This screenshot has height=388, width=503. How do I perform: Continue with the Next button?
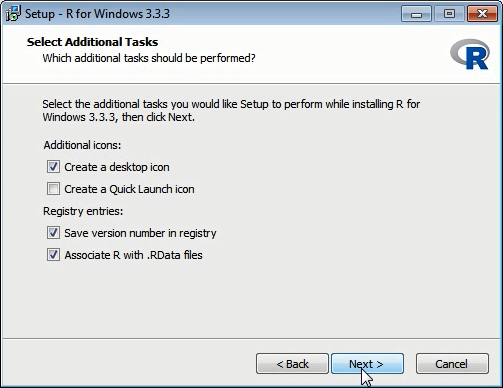click(x=367, y=364)
